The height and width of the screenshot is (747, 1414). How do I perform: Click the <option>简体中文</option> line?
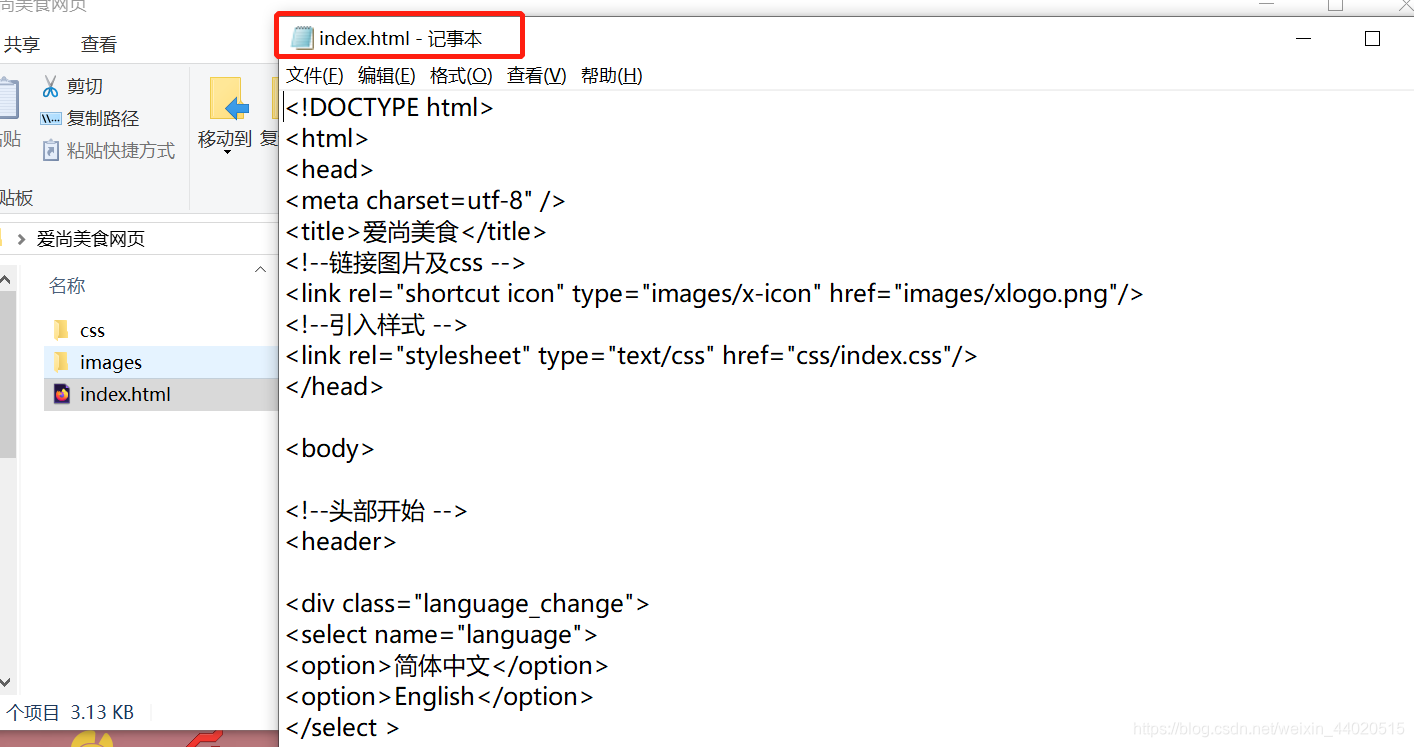click(x=447, y=666)
